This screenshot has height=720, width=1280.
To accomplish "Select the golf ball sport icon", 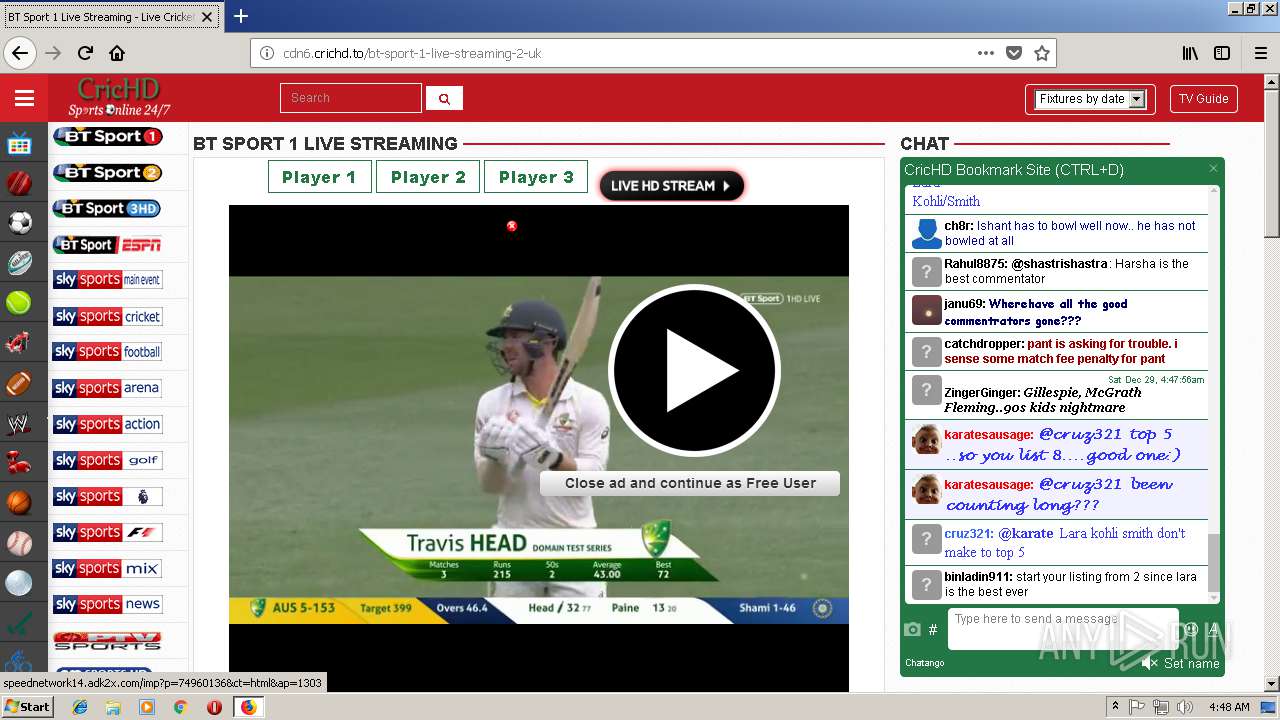I will 19,583.
